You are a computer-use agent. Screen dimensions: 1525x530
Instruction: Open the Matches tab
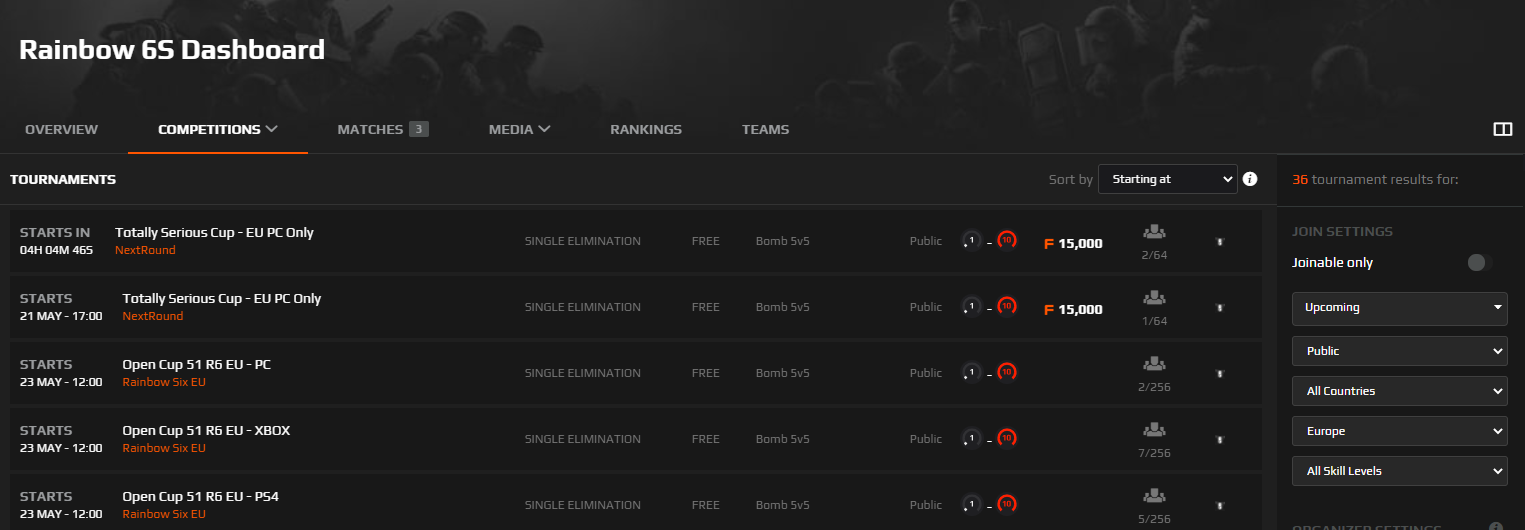click(383, 129)
